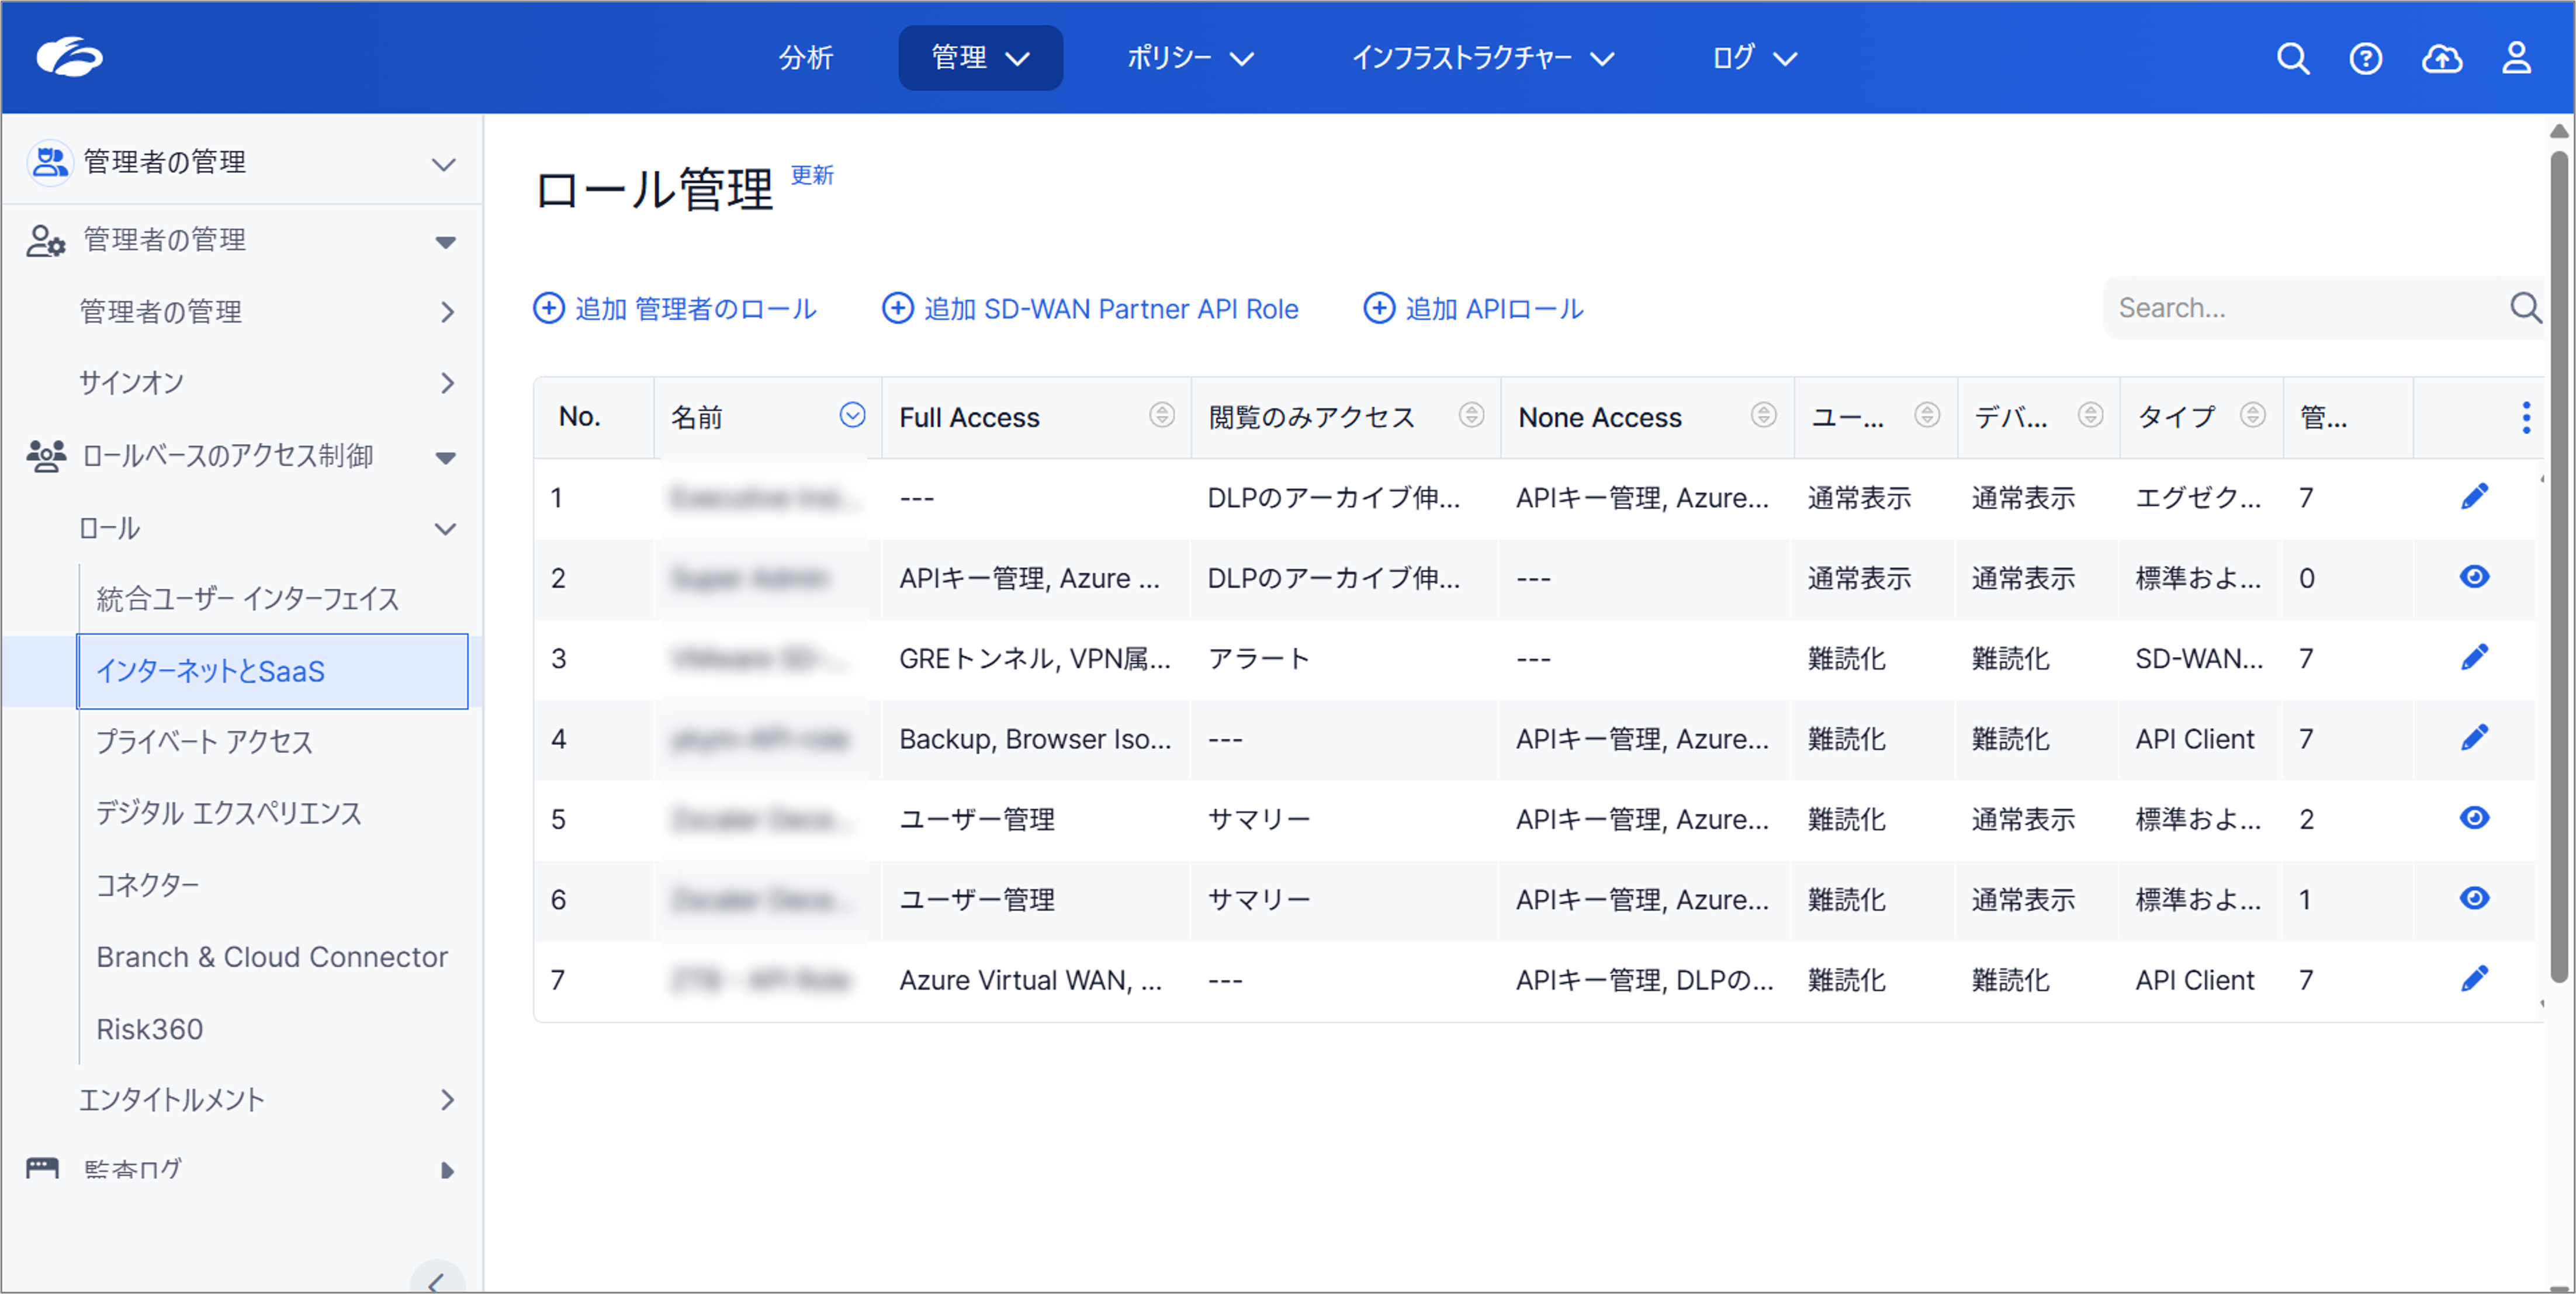The width and height of the screenshot is (2576, 1294).
Task: View row 2 role via eye icon
Action: [2474, 577]
